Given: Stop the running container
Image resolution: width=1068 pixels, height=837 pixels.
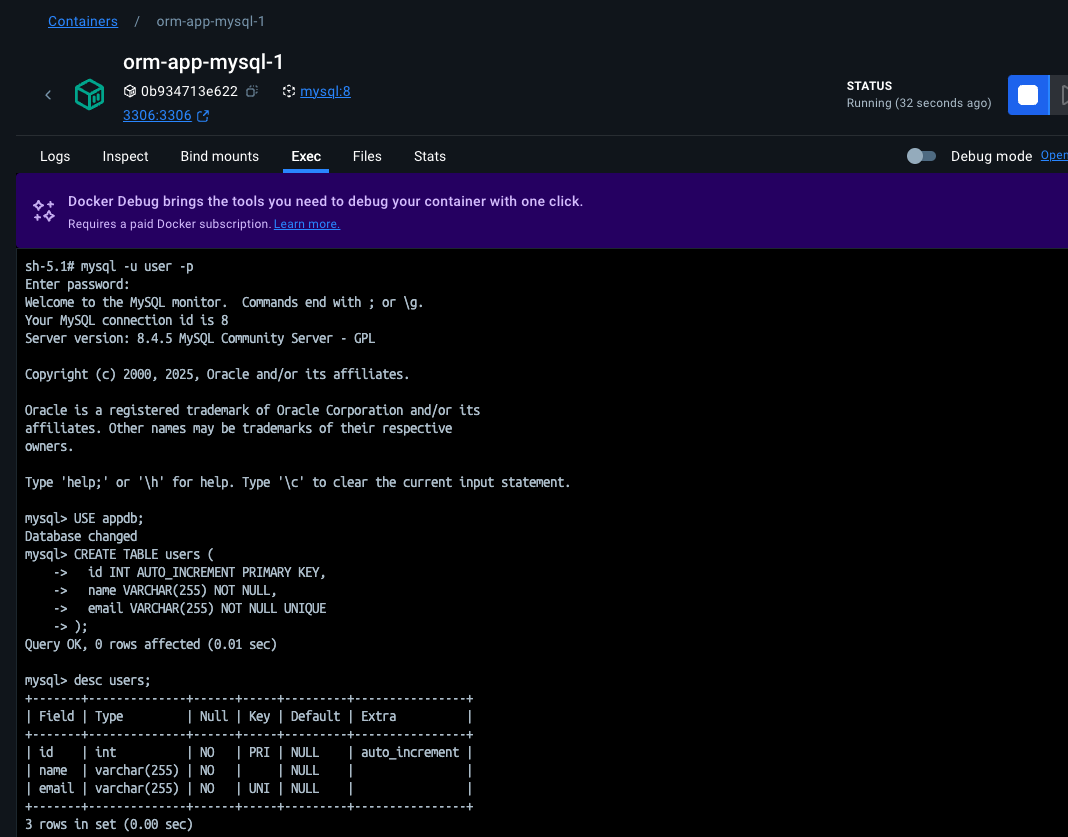Looking at the screenshot, I should tap(1028, 95).
